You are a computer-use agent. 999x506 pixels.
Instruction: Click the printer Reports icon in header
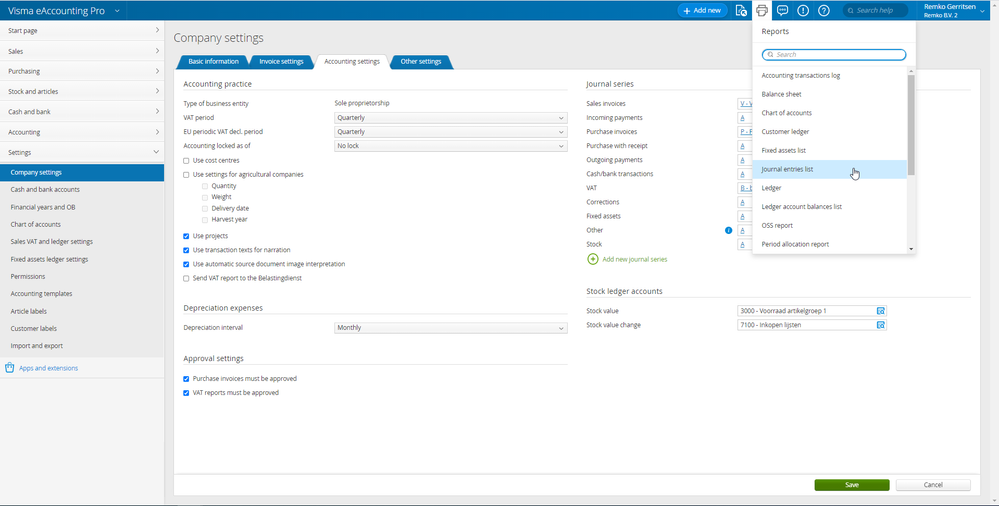762,11
